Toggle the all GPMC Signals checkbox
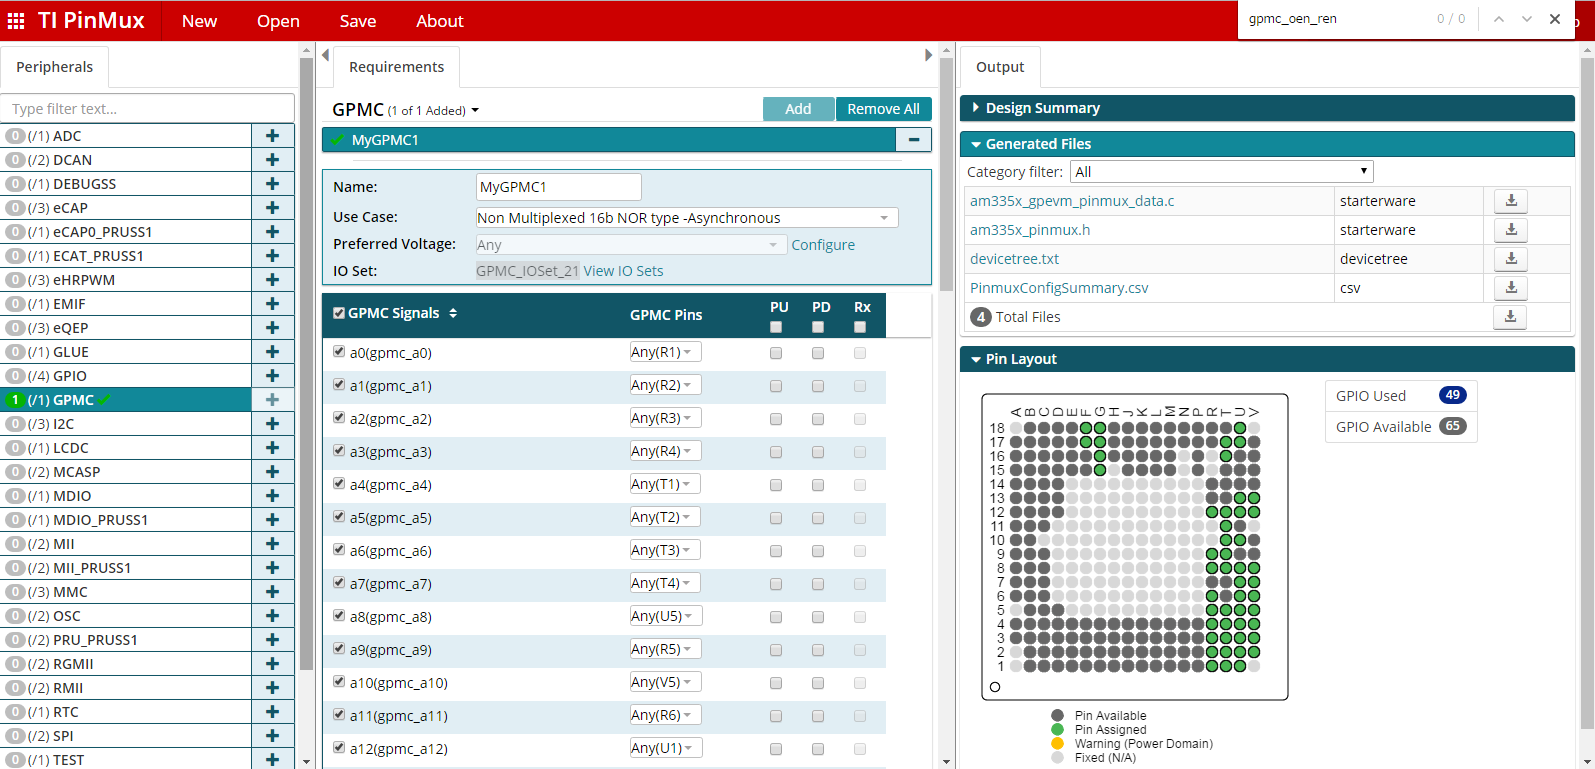 (339, 313)
